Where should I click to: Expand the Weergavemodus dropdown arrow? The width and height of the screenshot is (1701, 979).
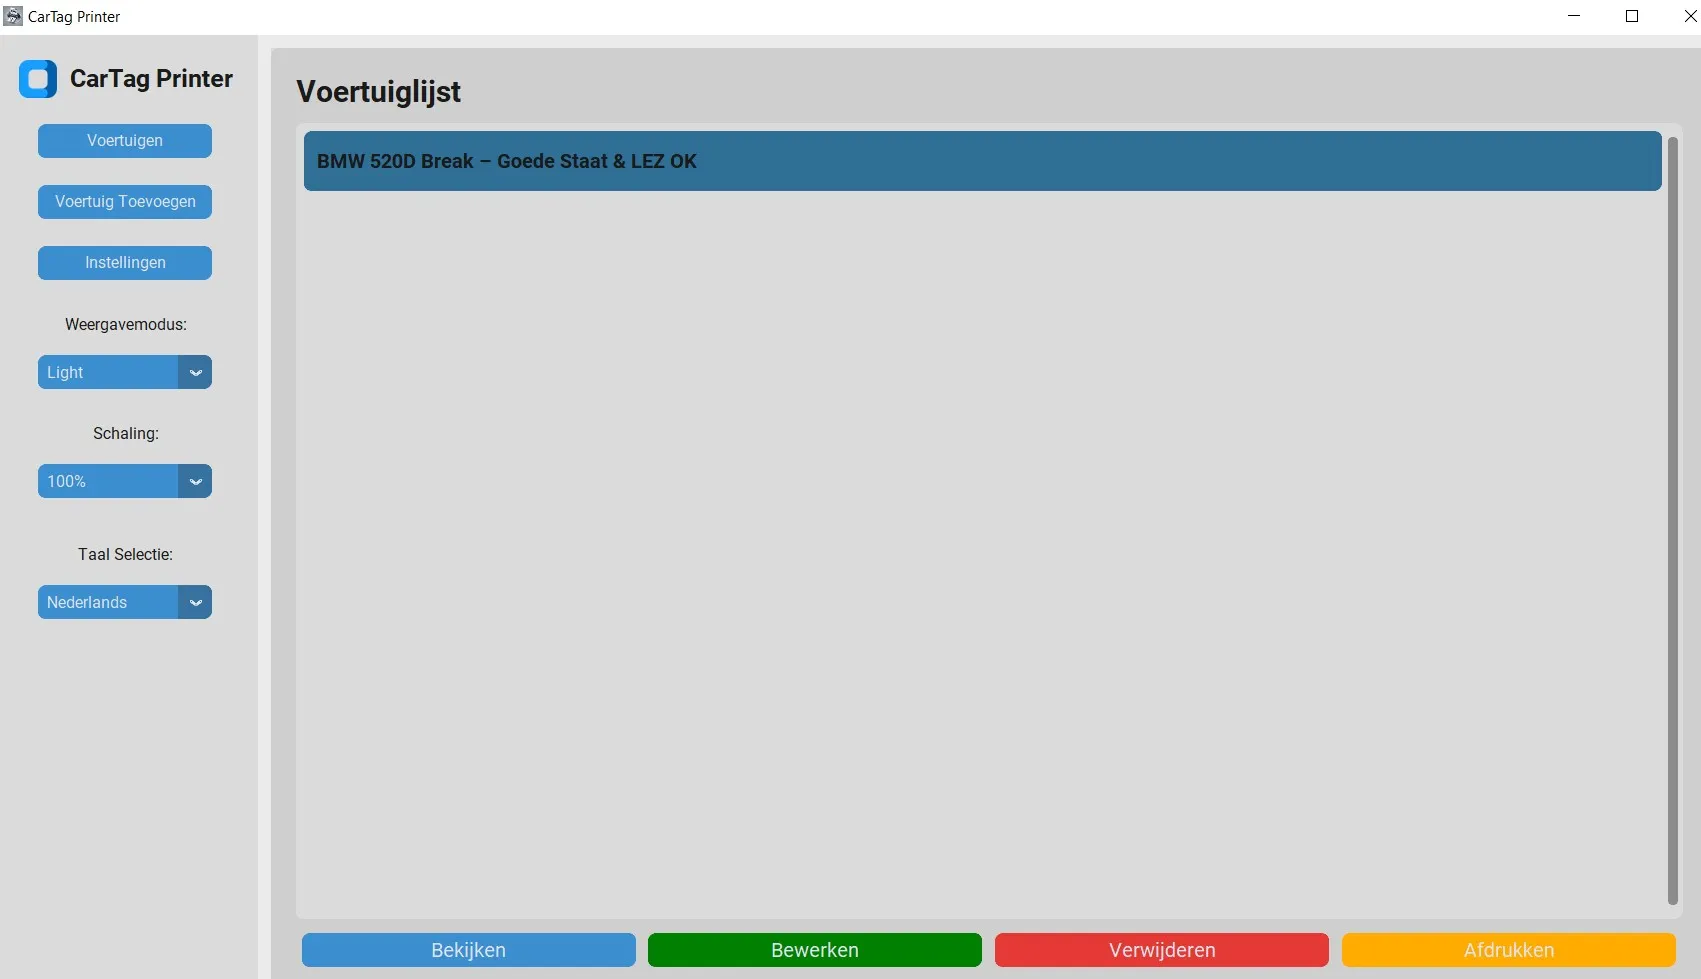[196, 372]
